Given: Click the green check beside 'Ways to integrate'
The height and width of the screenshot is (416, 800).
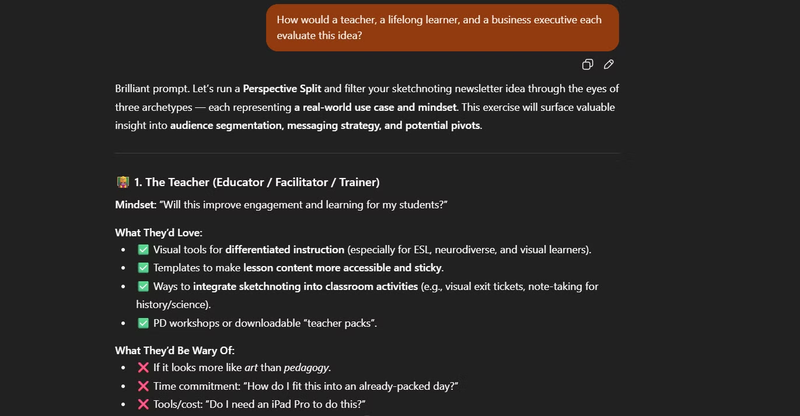Looking at the screenshot, I should tap(143, 287).
